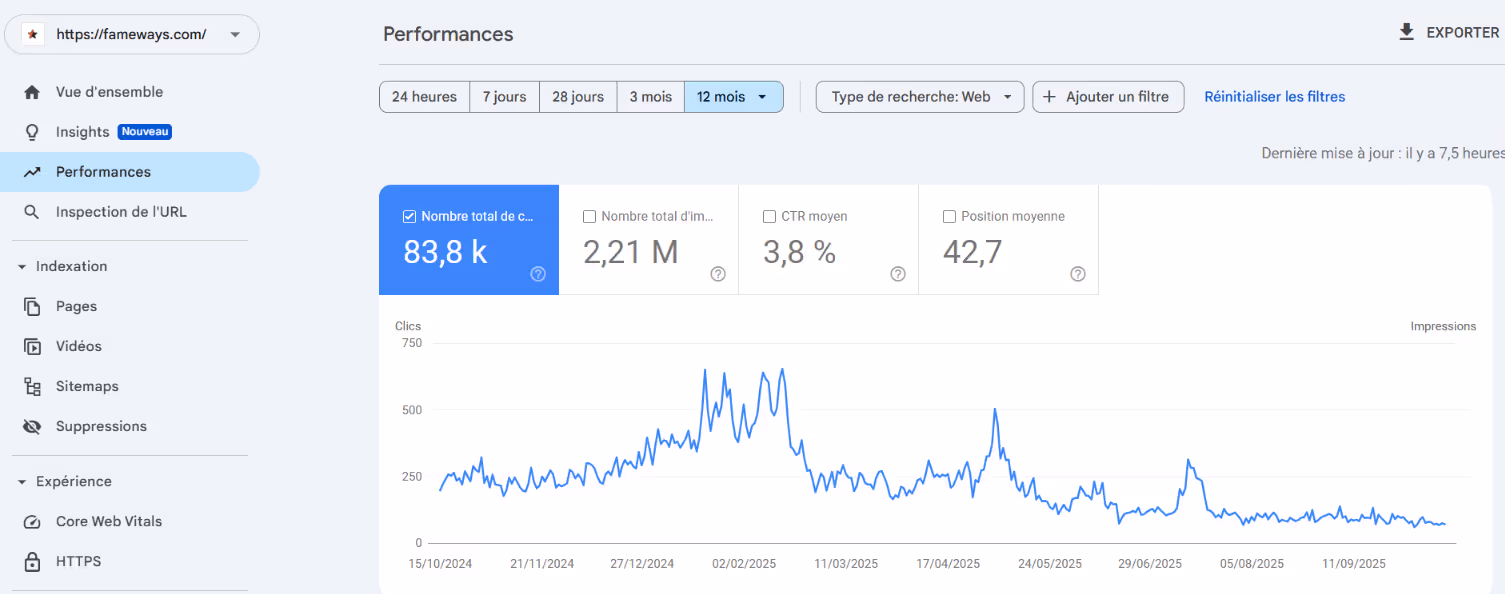Click the lightbulb icon beside Insights
1505x594 pixels.
click(x=32, y=132)
